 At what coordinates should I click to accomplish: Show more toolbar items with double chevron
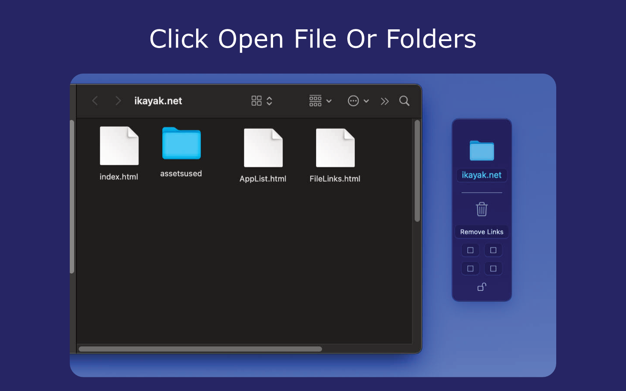(x=384, y=101)
